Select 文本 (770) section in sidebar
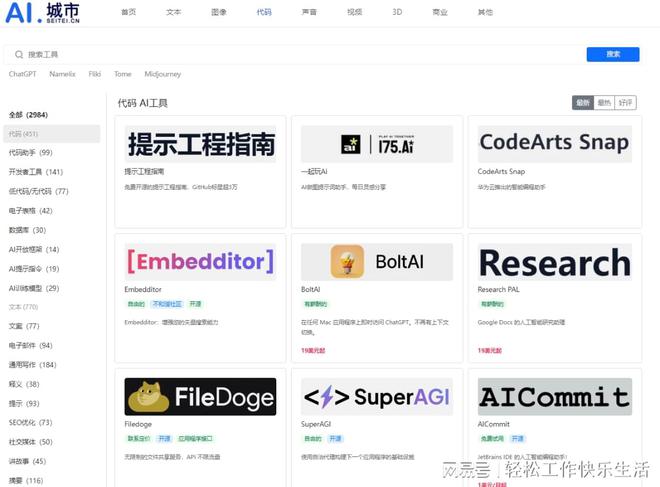Screen dimensions: 660x487 pyautogui.click(x=24, y=307)
